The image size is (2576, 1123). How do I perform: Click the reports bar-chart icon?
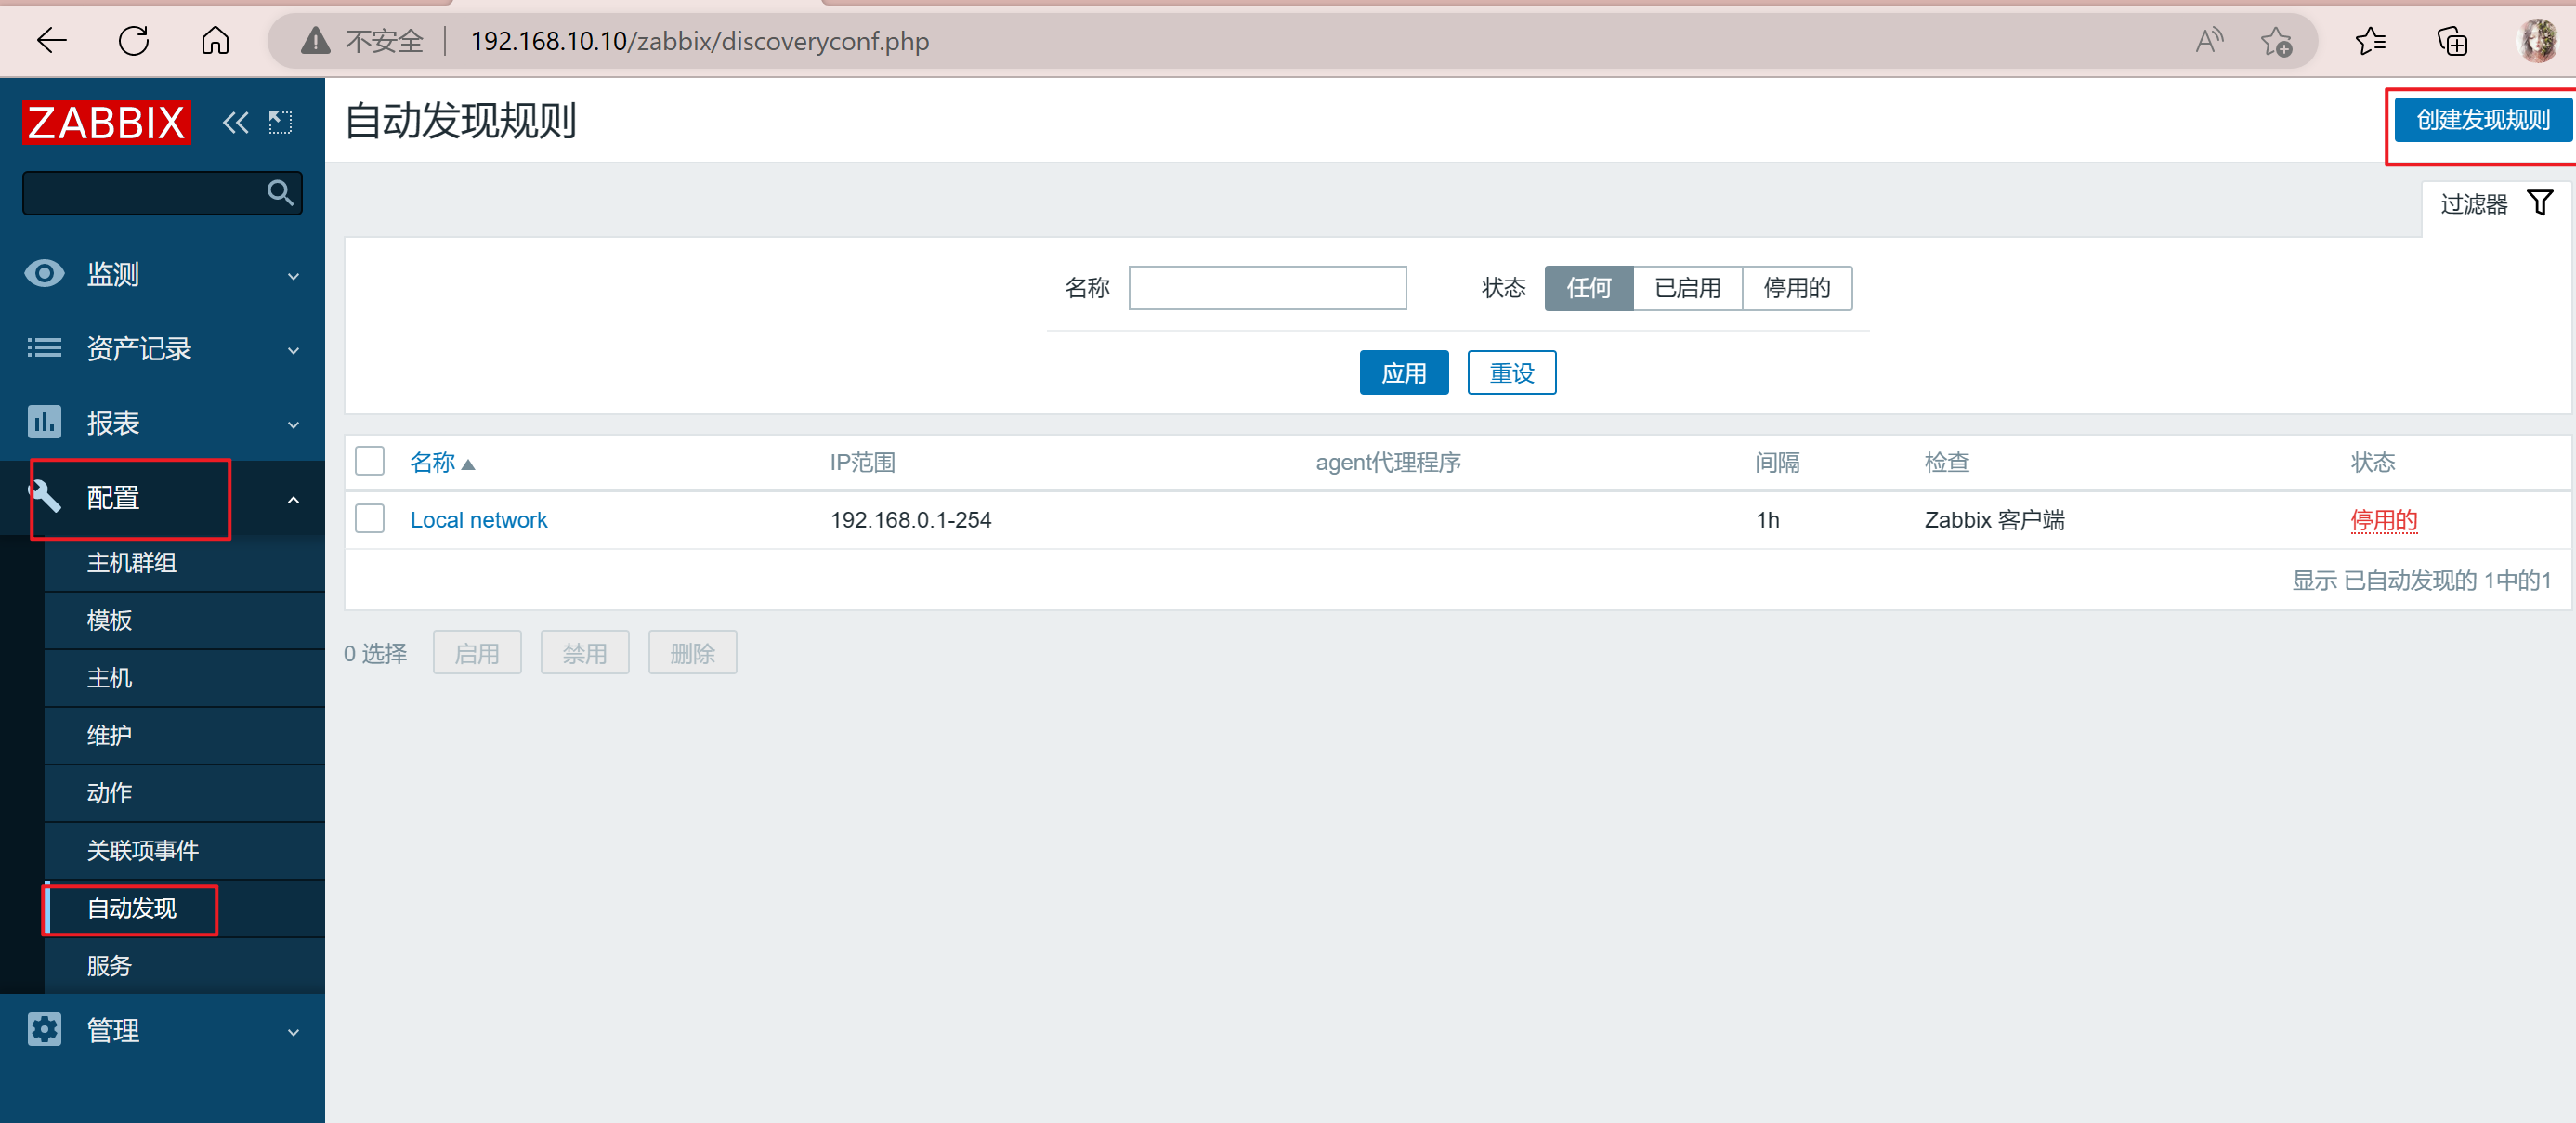(x=44, y=422)
